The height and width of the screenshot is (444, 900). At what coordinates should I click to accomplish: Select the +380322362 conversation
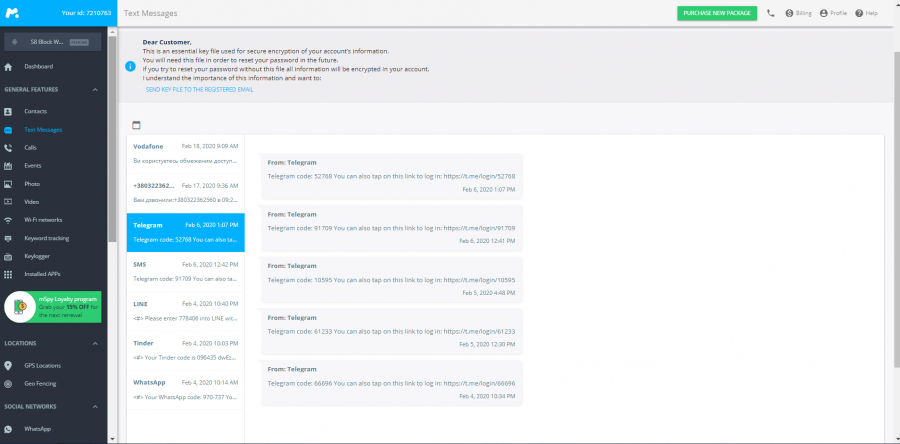click(185, 193)
